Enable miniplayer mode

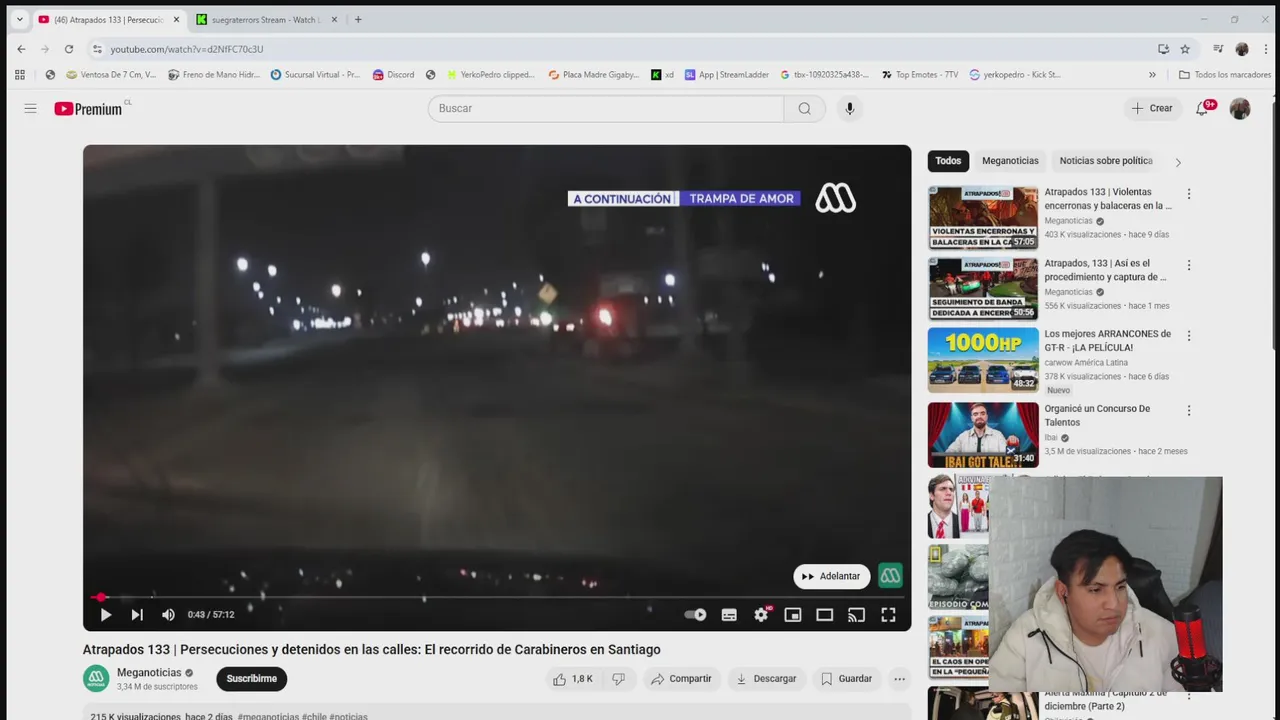pyautogui.click(x=793, y=615)
